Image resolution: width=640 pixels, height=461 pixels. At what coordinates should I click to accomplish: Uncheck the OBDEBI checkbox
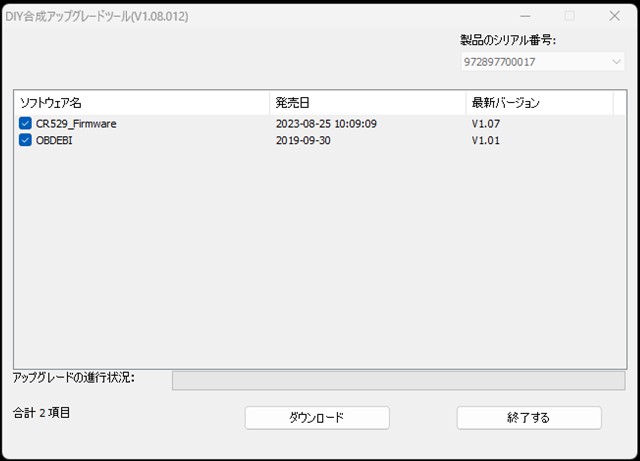coord(25,140)
